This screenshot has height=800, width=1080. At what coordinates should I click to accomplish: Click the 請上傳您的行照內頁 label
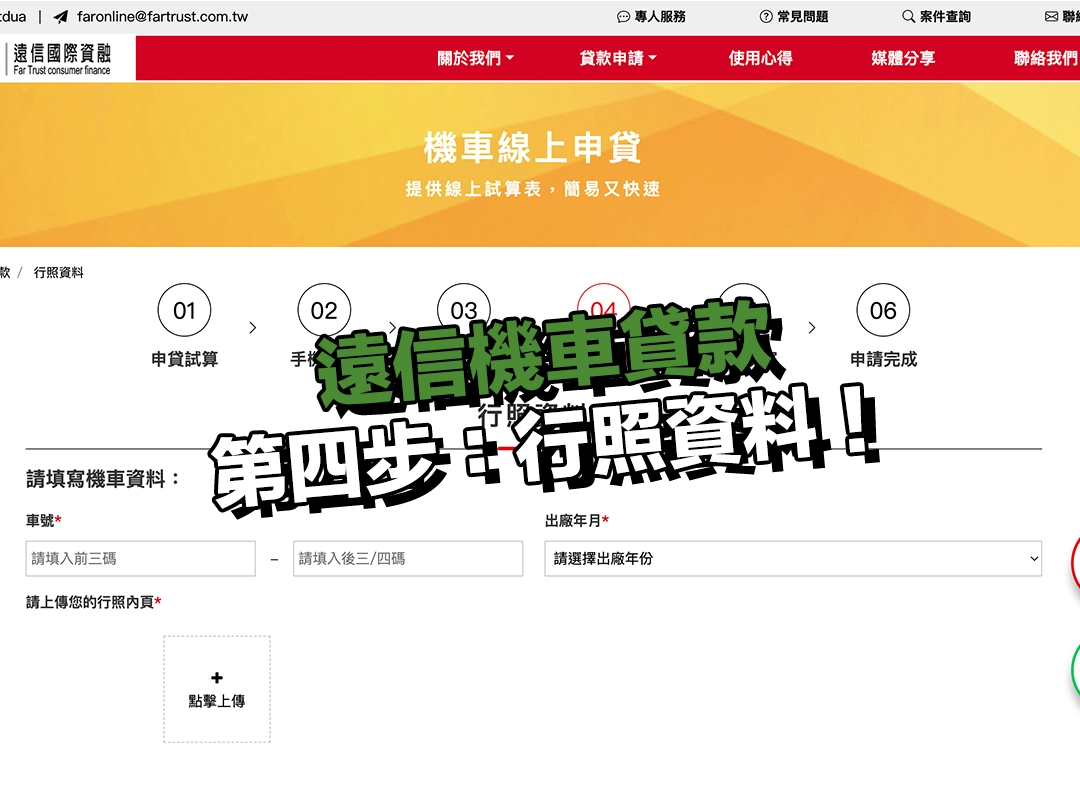pos(94,602)
